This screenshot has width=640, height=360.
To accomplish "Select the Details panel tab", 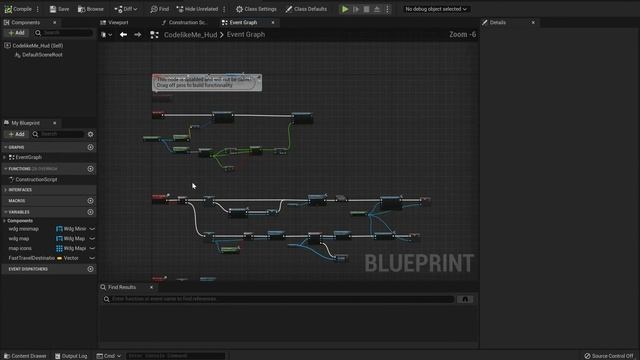I will pos(498,22).
